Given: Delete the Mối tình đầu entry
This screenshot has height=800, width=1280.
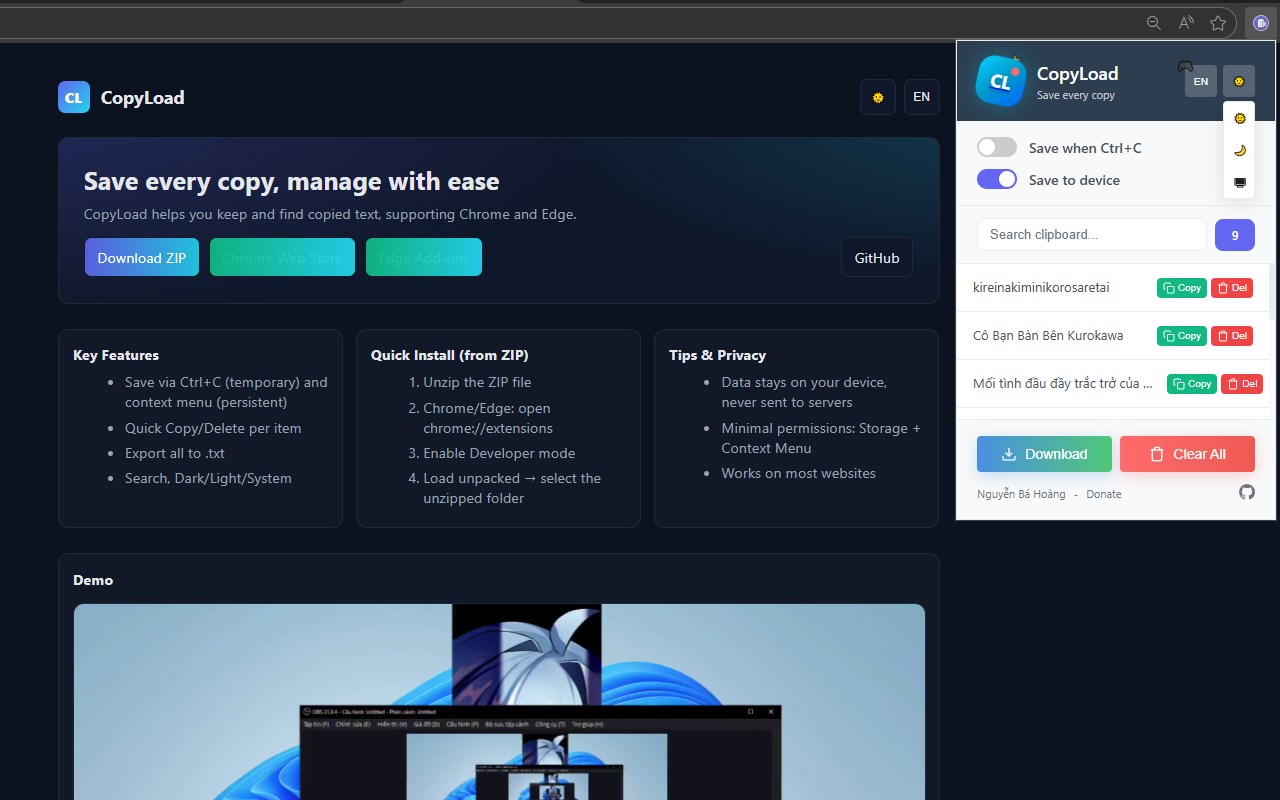Looking at the screenshot, I should [x=1242, y=384].
